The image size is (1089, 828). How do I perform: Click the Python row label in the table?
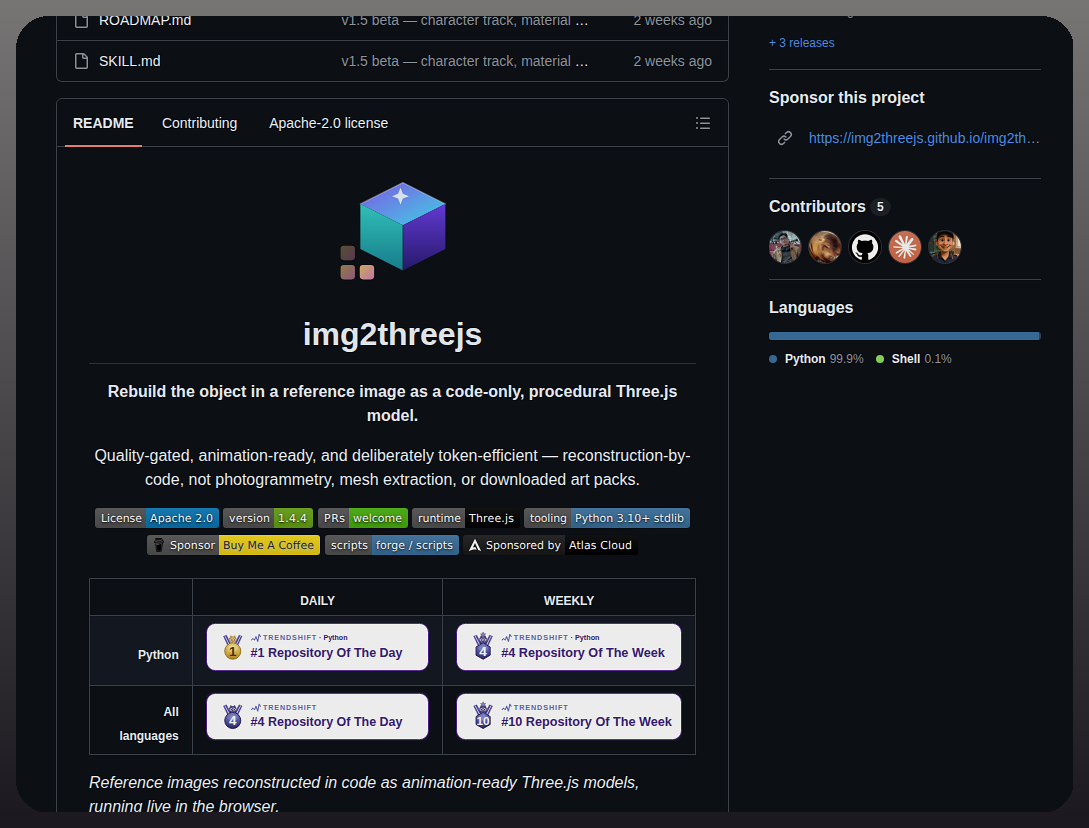tap(158, 655)
